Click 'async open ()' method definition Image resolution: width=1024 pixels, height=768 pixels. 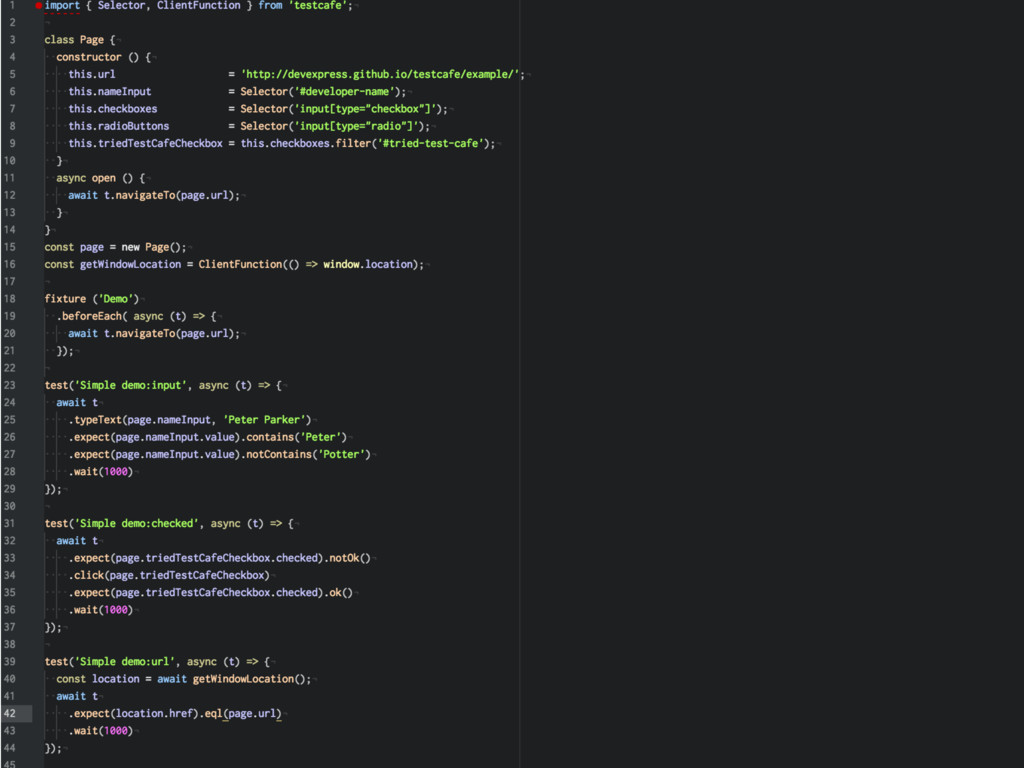point(100,178)
